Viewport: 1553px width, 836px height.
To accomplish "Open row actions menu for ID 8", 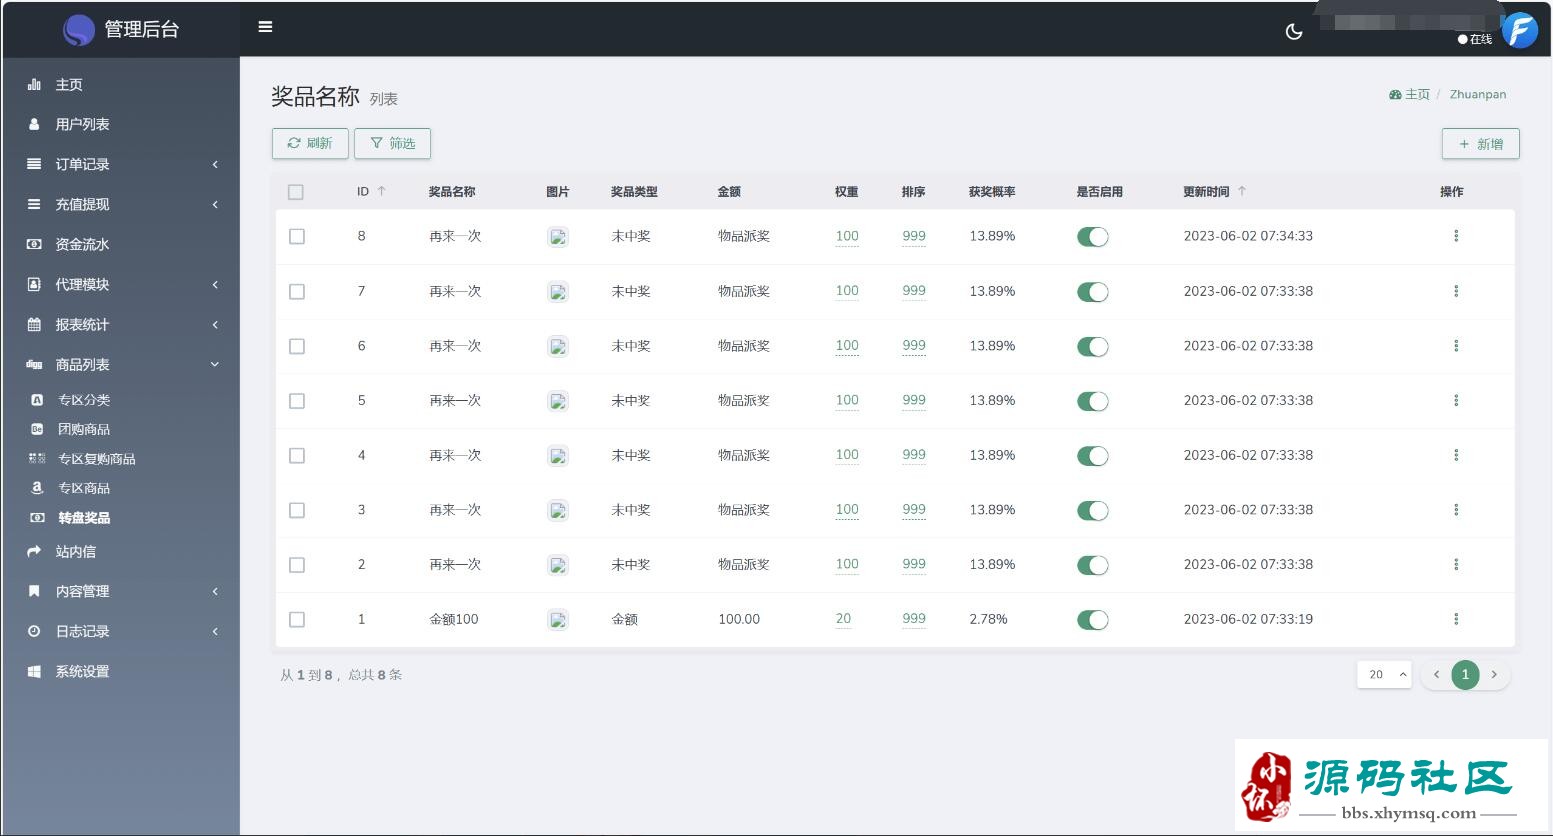I will click(1456, 236).
